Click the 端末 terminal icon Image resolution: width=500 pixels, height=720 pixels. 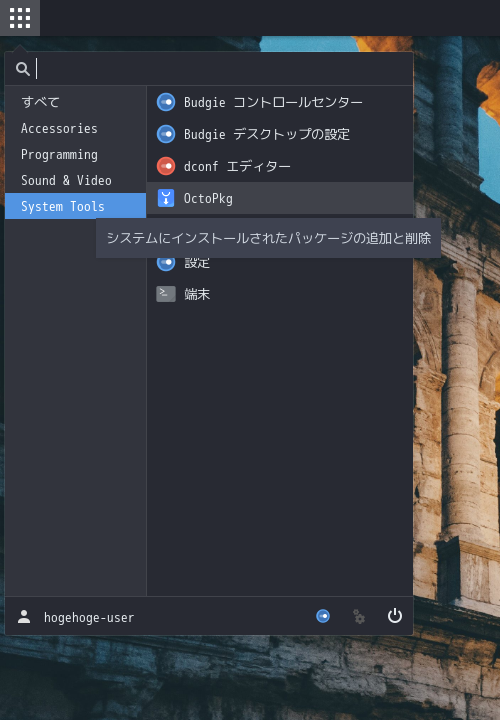[x=166, y=294]
